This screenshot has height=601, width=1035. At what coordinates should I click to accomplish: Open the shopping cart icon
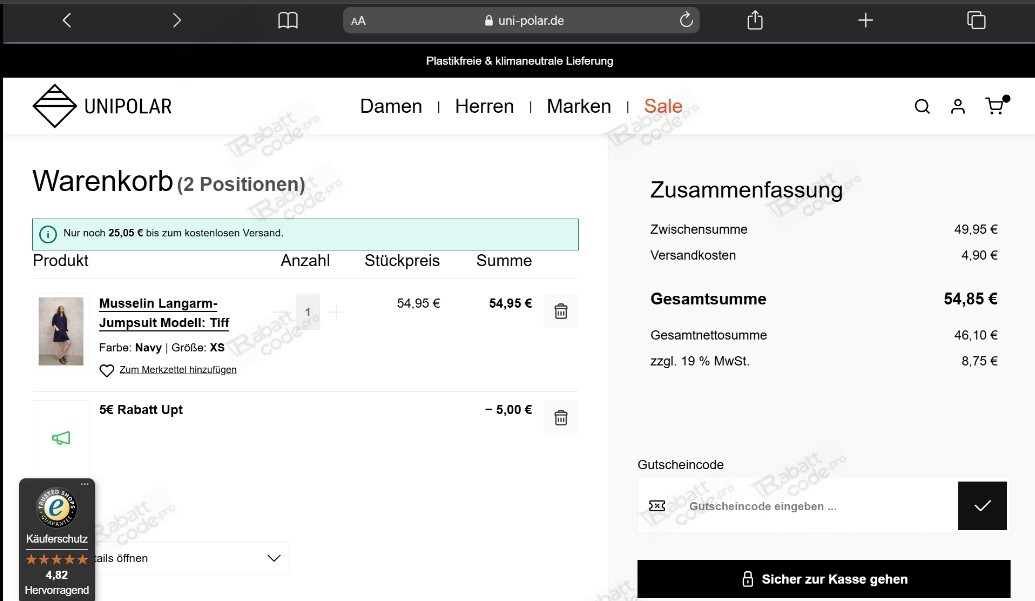coord(995,106)
